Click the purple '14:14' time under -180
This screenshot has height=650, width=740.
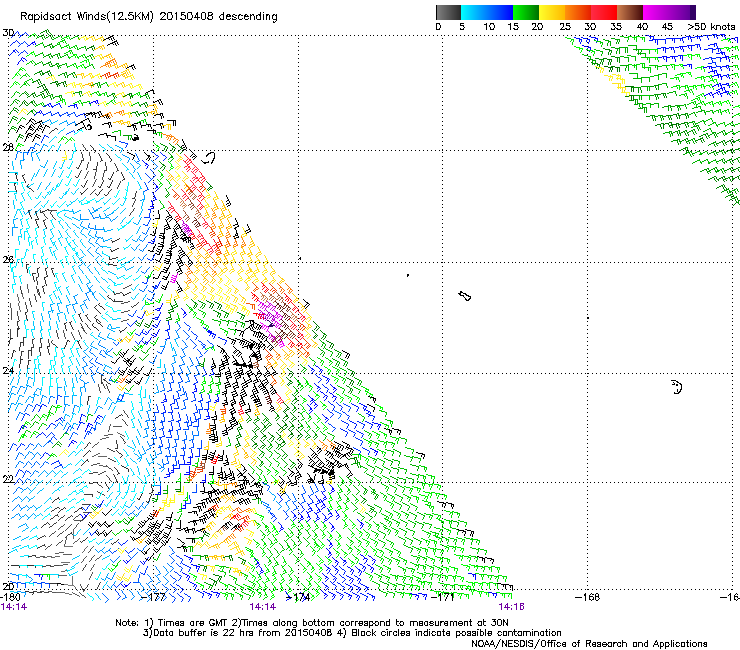pos(14,607)
